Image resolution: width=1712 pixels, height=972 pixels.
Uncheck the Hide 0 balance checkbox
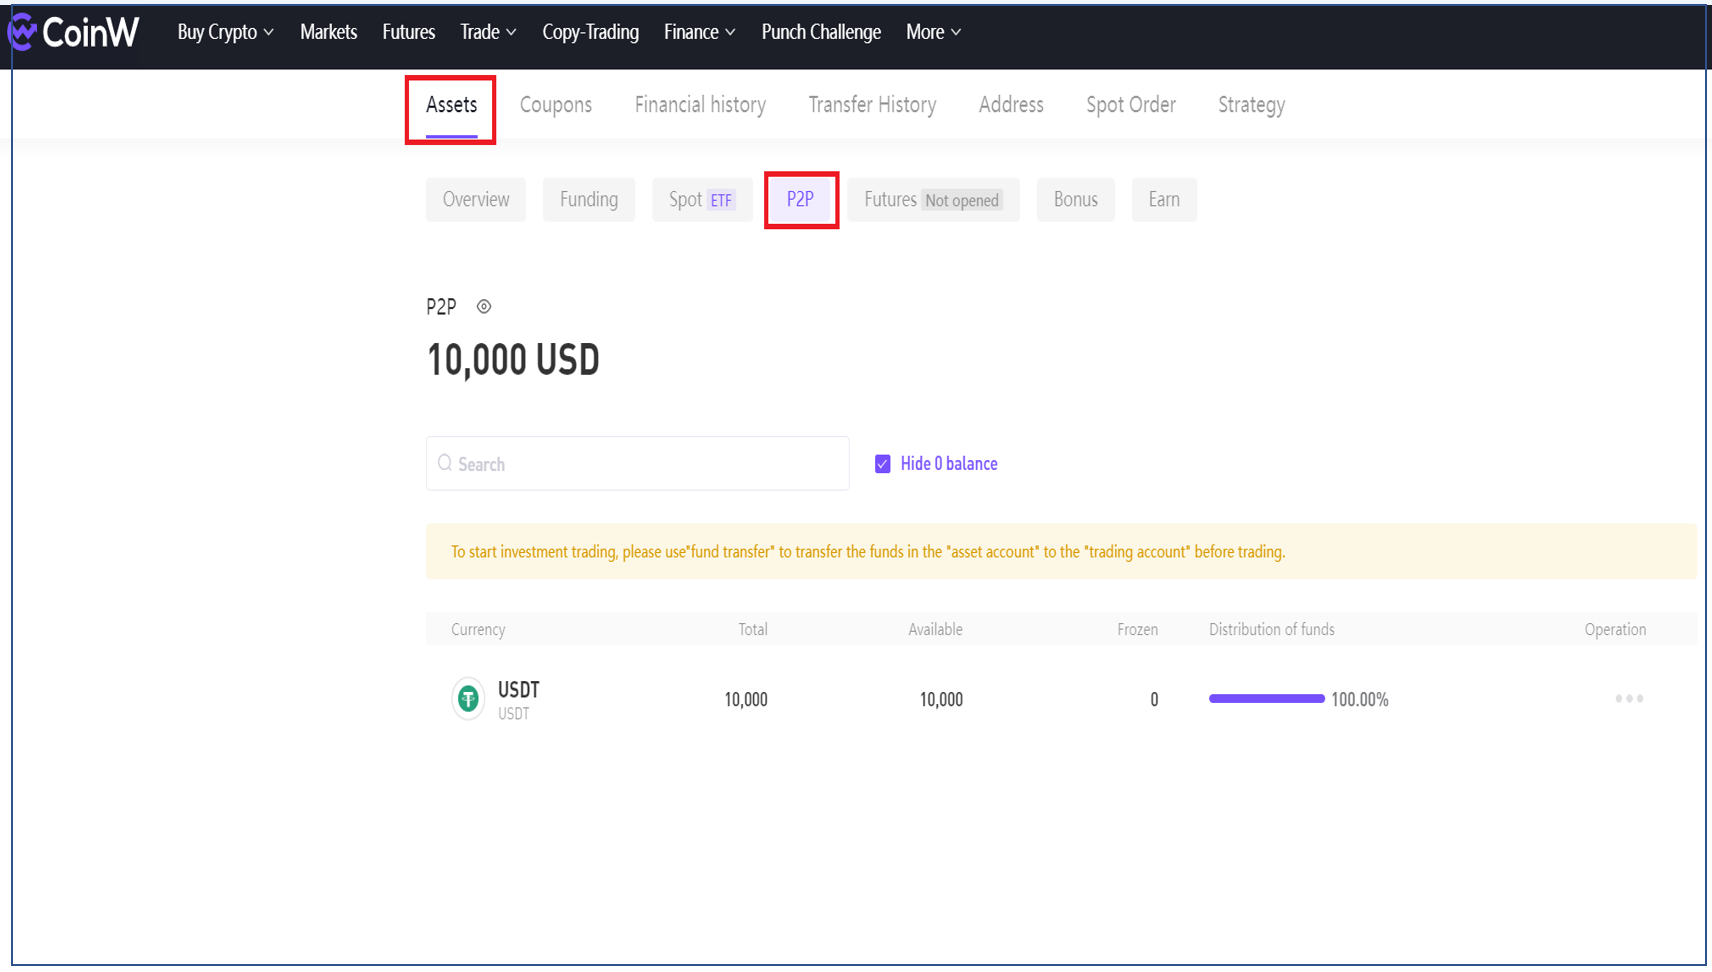click(x=882, y=464)
